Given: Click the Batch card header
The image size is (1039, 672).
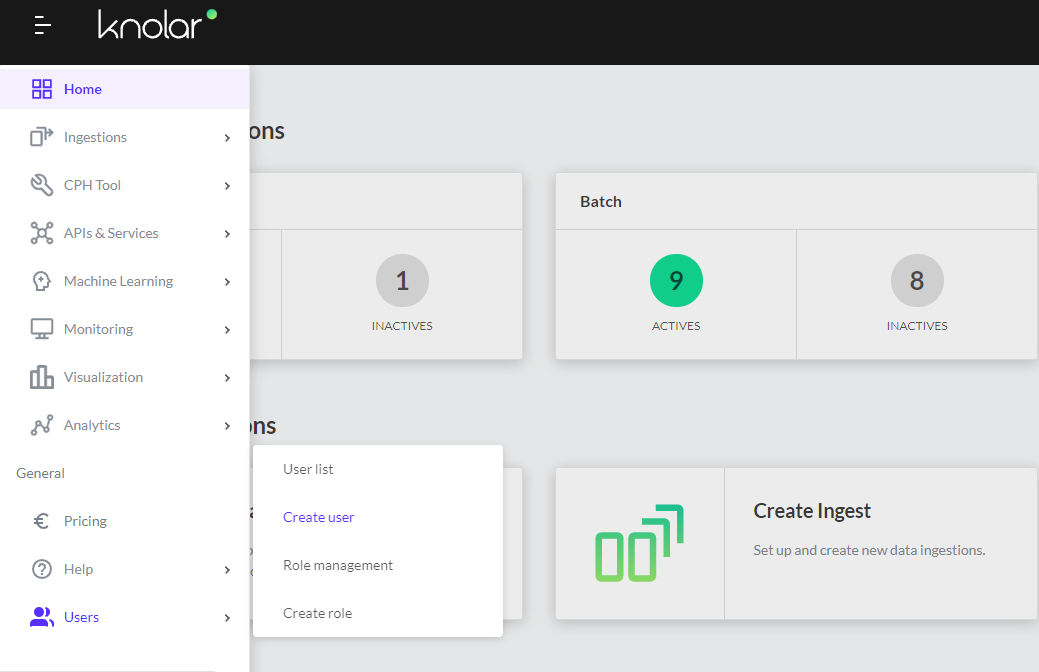Looking at the screenshot, I should point(796,201).
